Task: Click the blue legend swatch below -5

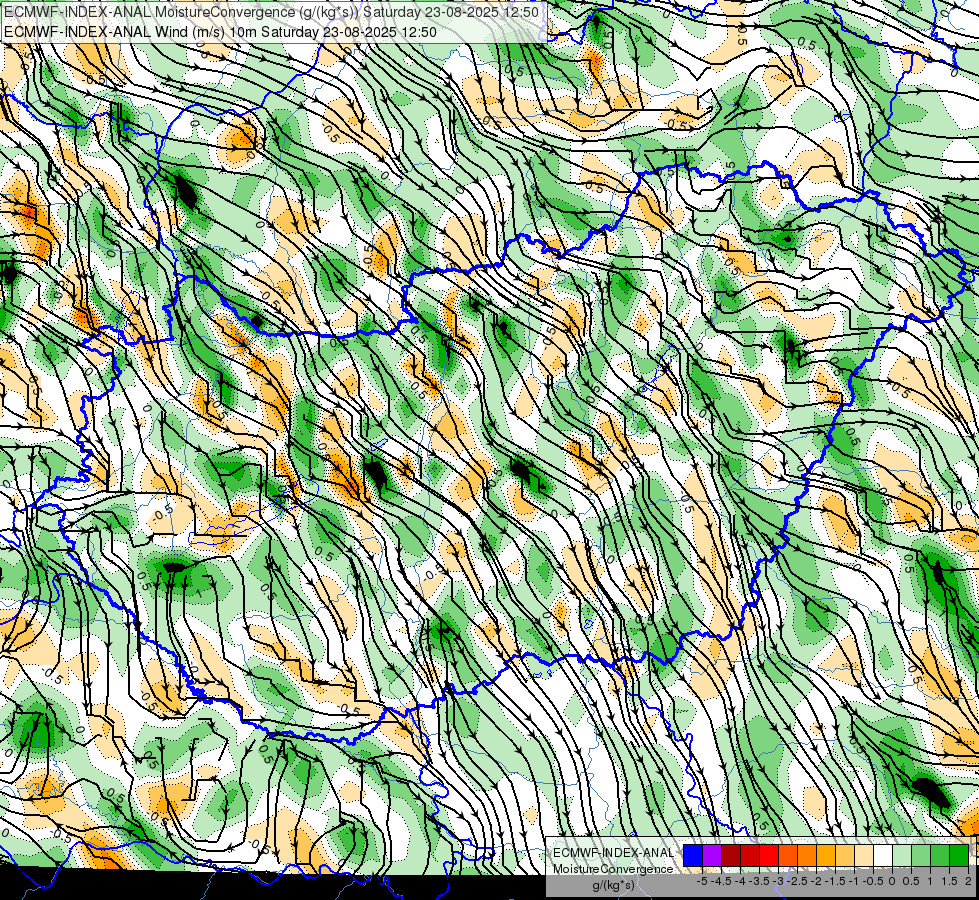Action: pyautogui.click(x=693, y=855)
